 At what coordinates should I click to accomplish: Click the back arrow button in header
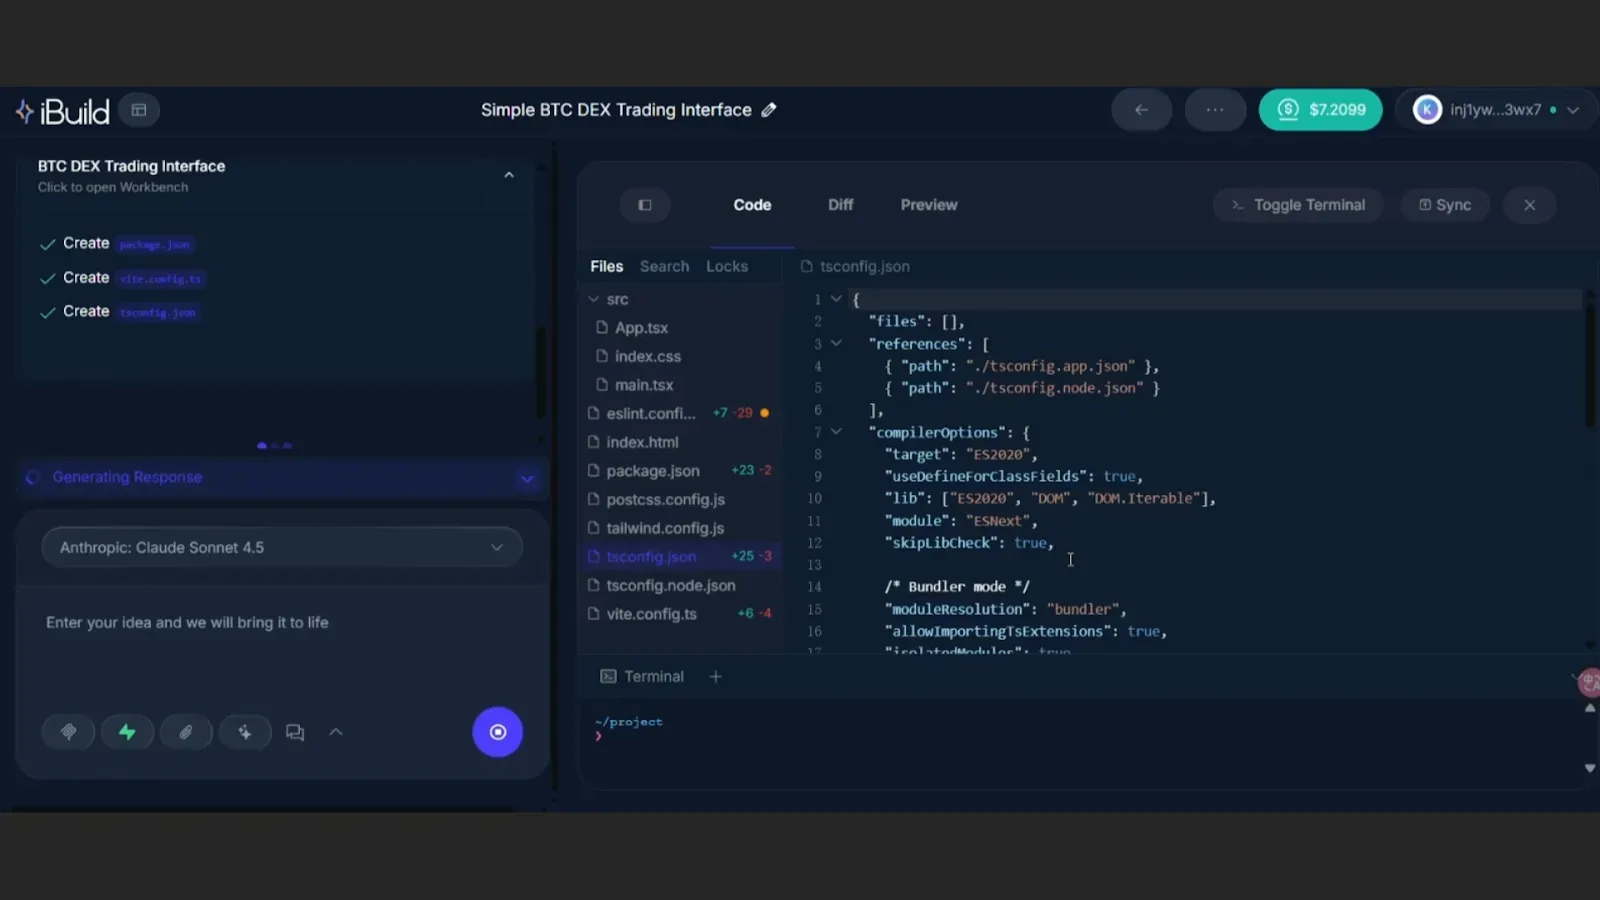click(x=1141, y=110)
